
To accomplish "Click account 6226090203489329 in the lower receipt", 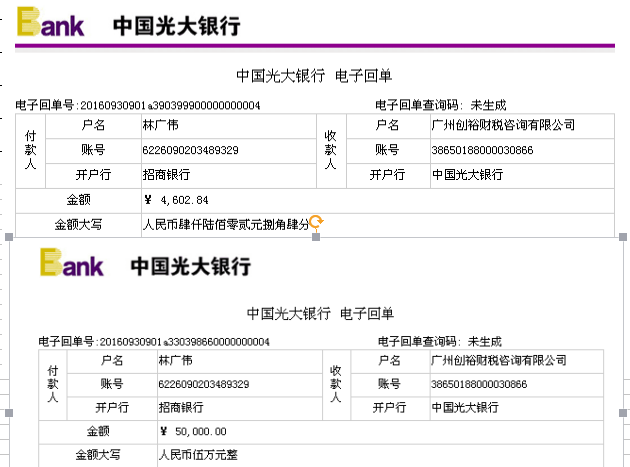I will click(x=204, y=384).
